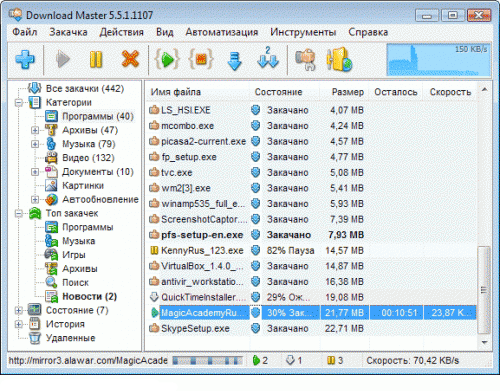Select the pfs-setup-en.exe file
Image resolution: width=500 pixels, height=391 pixels.
[x=202, y=235]
